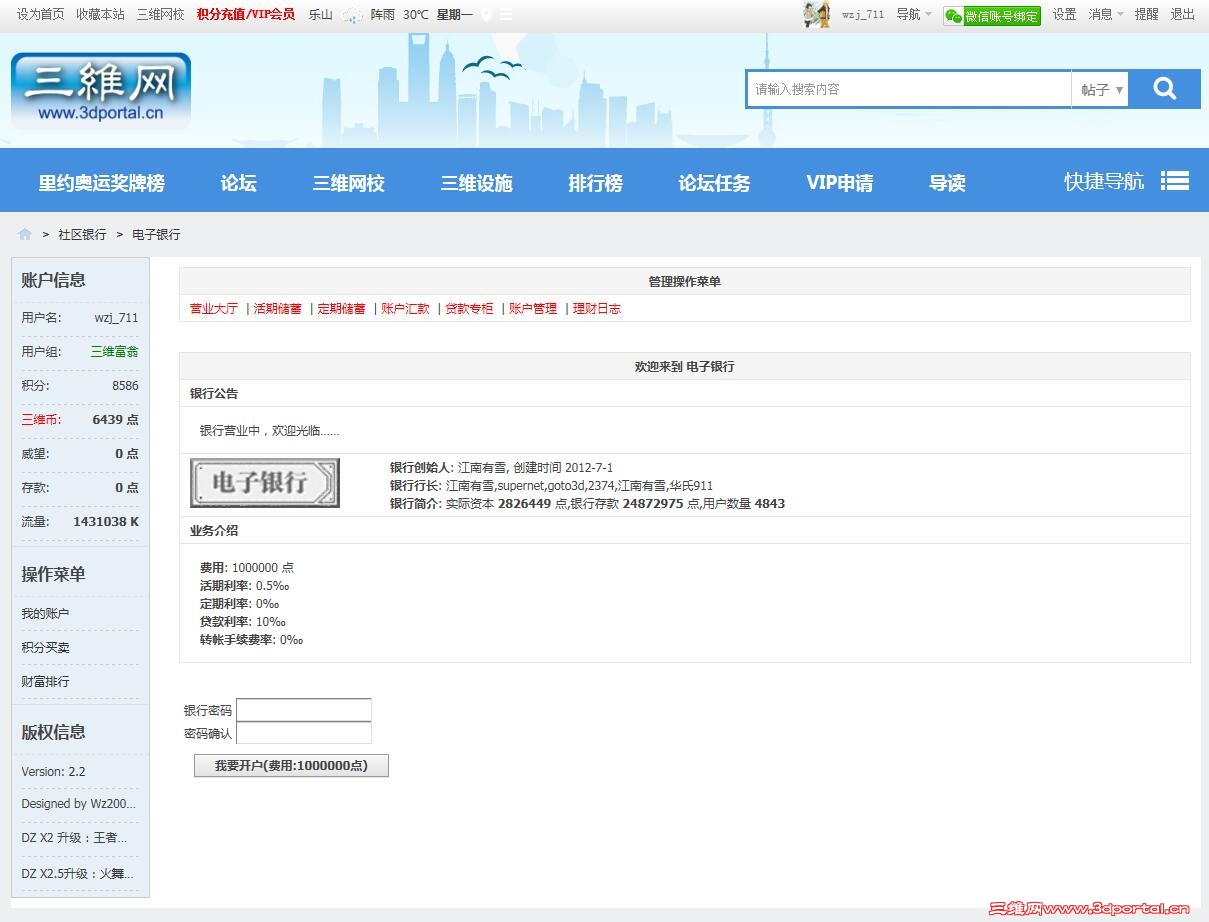1209x922 pixels.
Task: Click the magnifier search icon
Action: tap(1163, 88)
